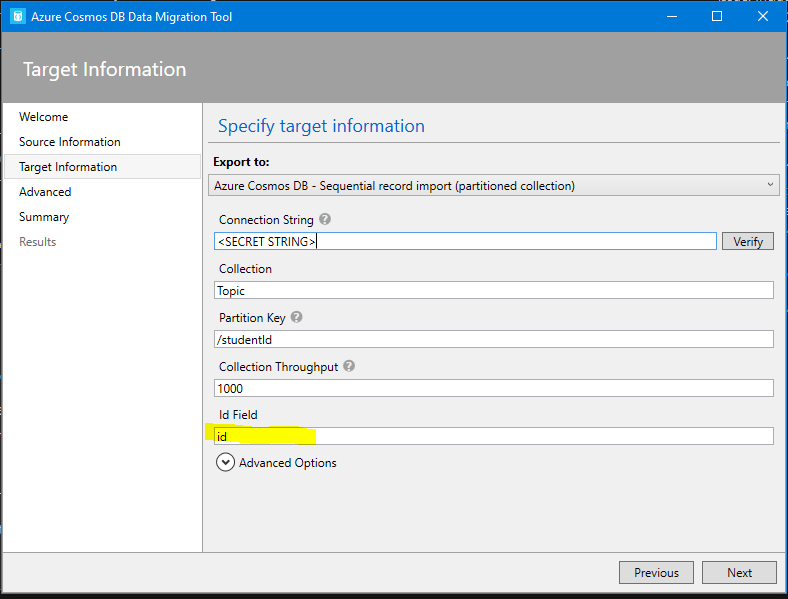The height and width of the screenshot is (599, 788).
Task: Click the Cosmos DB app icon in title bar
Action: [x=18, y=16]
